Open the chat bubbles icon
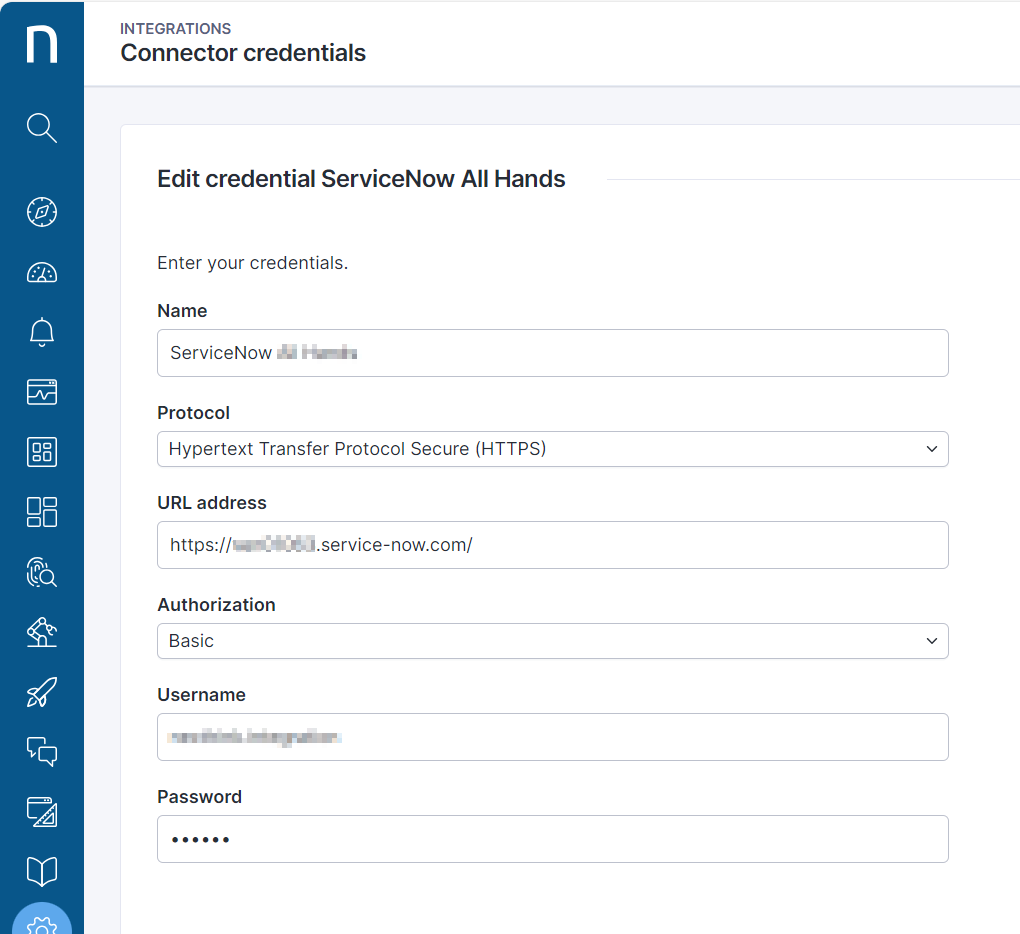Viewport: 1020px width, 934px height. click(x=42, y=752)
